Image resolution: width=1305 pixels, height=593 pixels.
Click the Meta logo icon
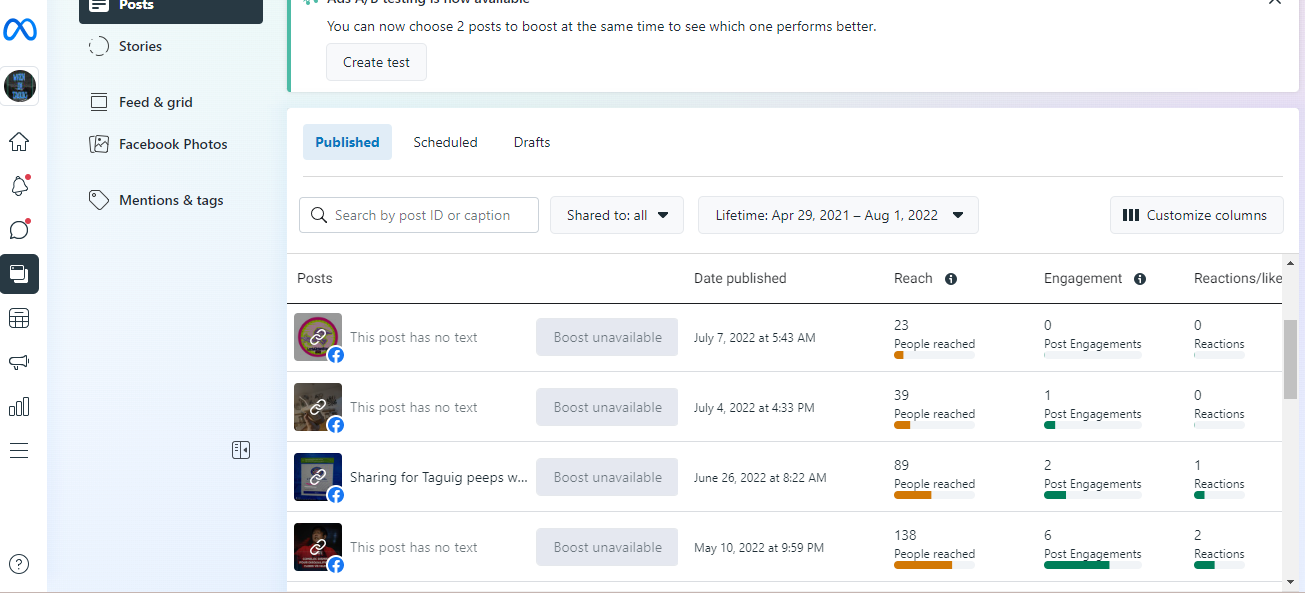pos(20,30)
